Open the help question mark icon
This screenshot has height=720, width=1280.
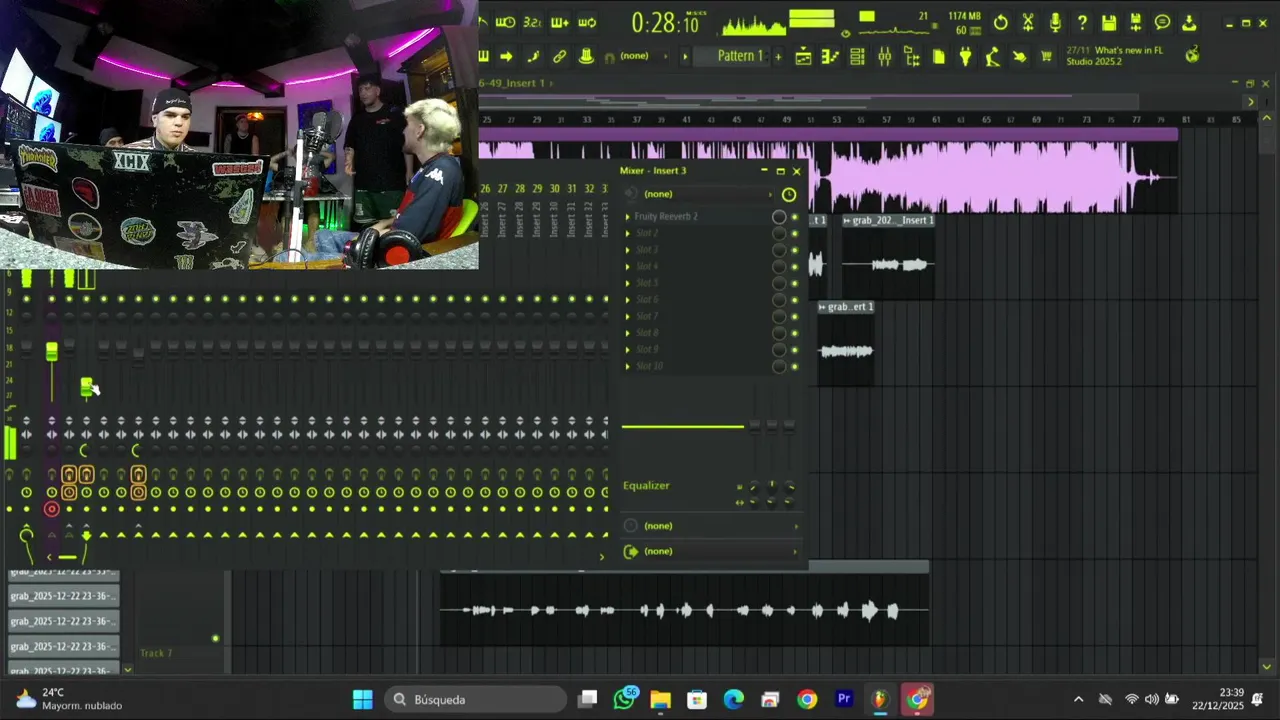[x=1082, y=22]
